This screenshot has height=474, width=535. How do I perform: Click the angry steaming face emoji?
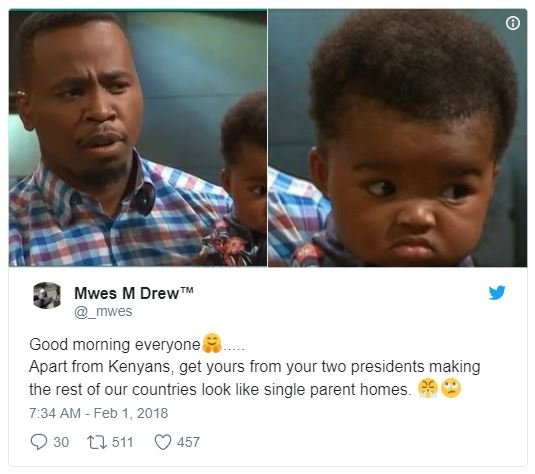point(428,388)
